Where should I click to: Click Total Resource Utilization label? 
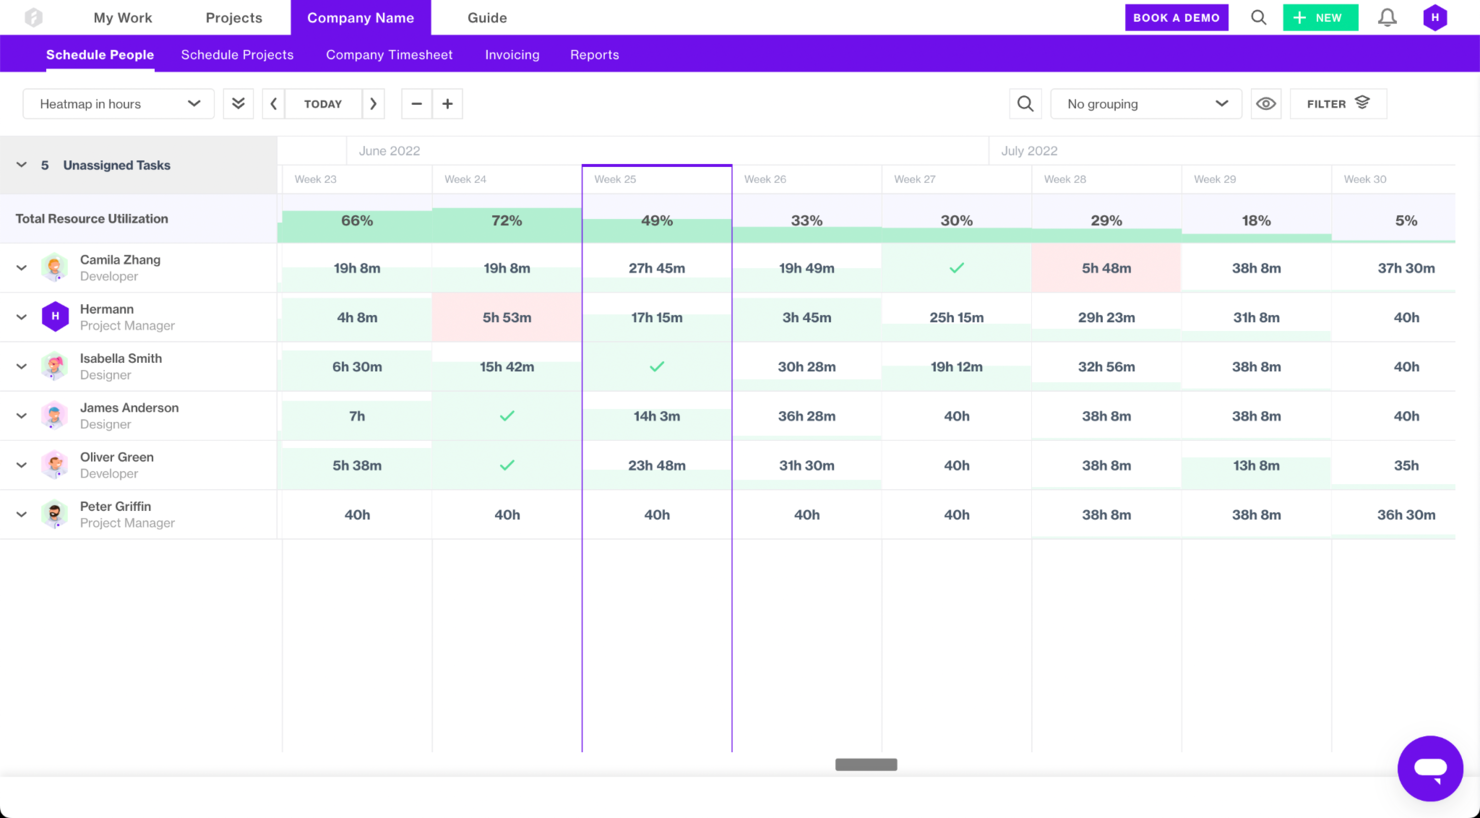click(x=92, y=219)
